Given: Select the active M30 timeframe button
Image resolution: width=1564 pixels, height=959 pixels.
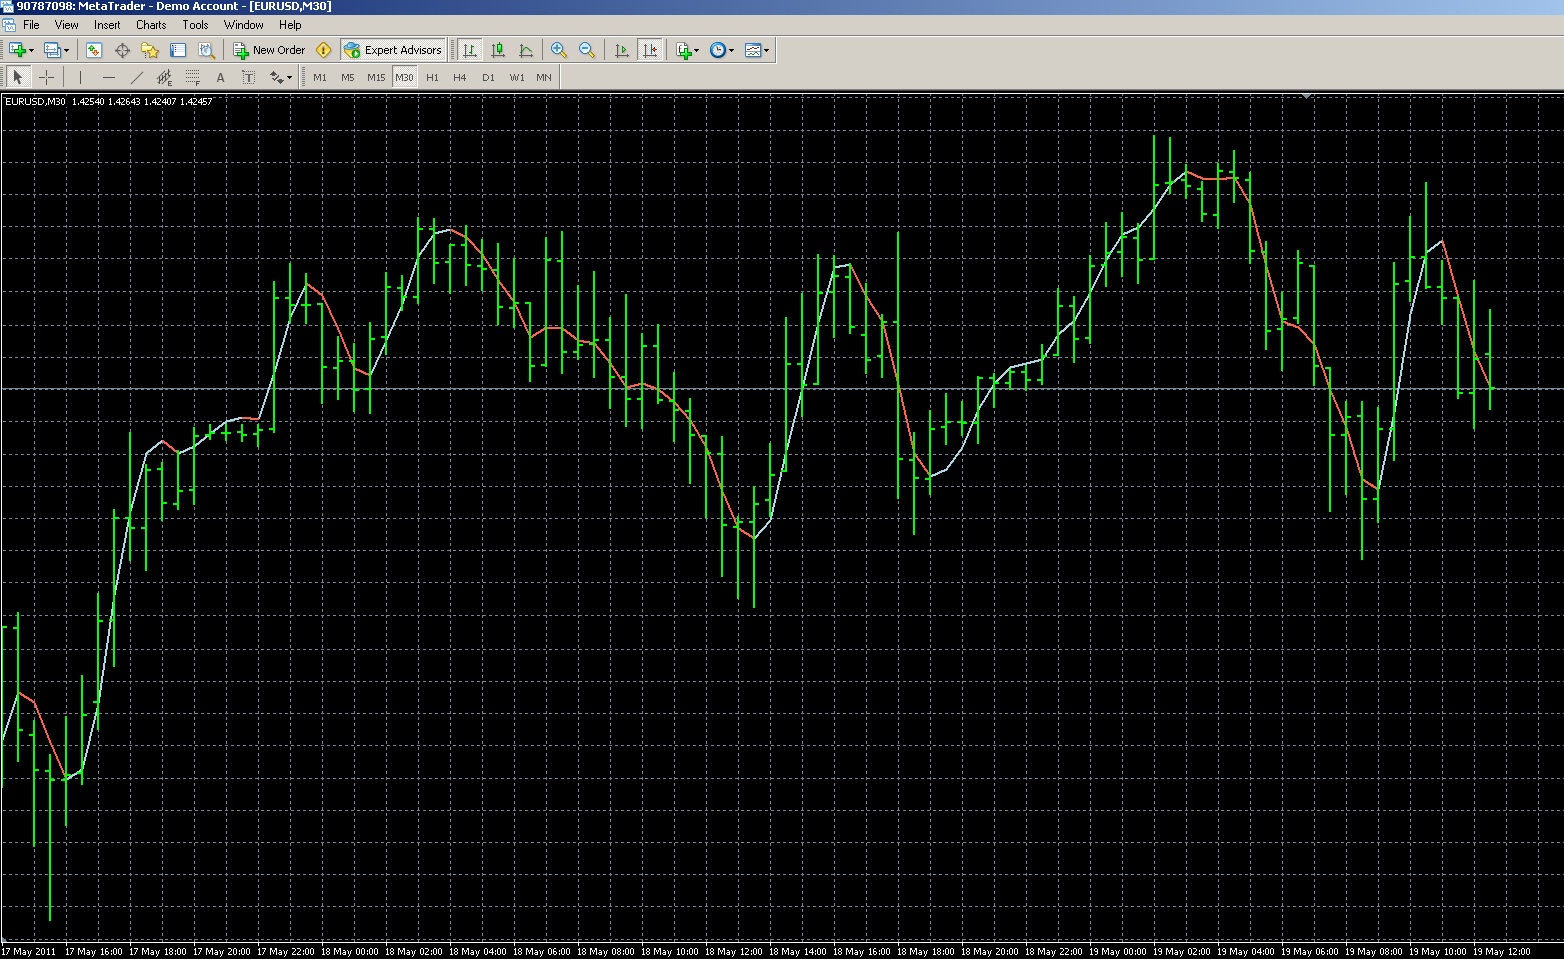Looking at the screenshot, I should pos(404,77).
